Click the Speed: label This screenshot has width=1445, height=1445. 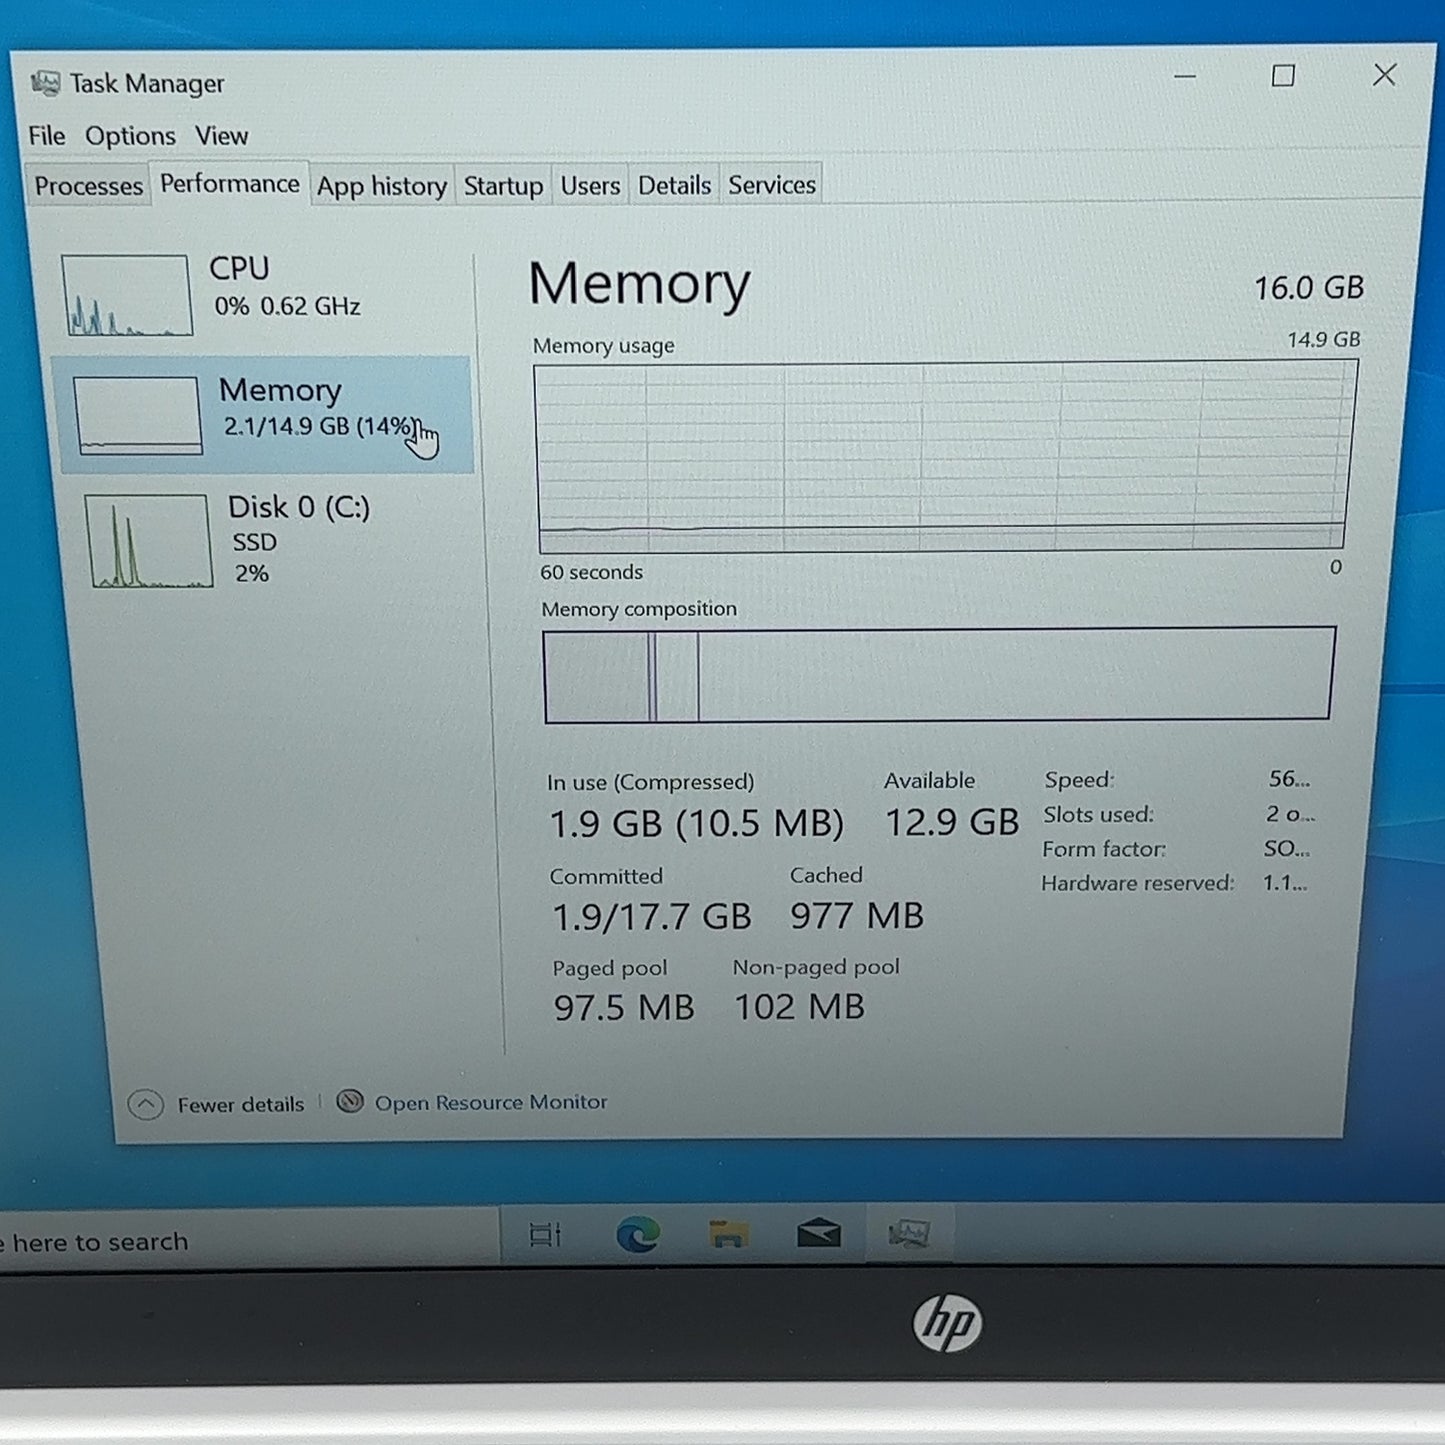1079,780
